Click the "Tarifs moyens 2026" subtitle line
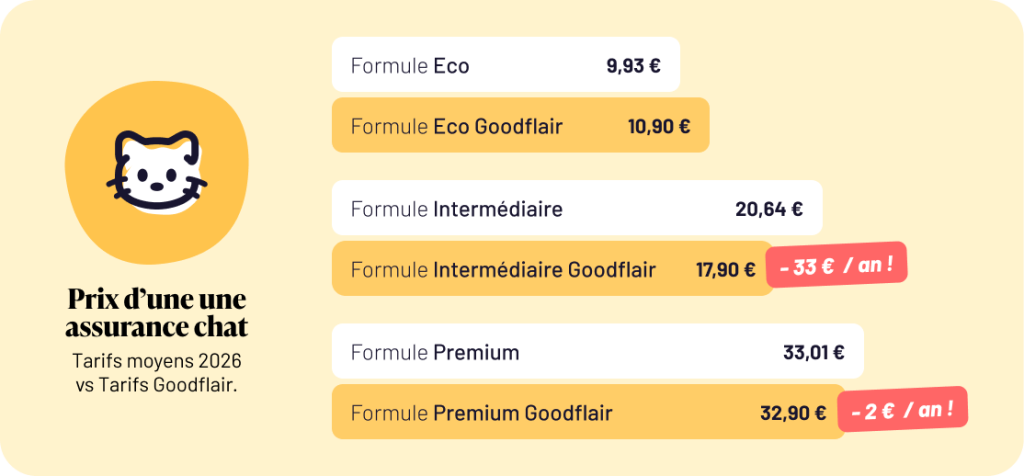 point(157,360)
